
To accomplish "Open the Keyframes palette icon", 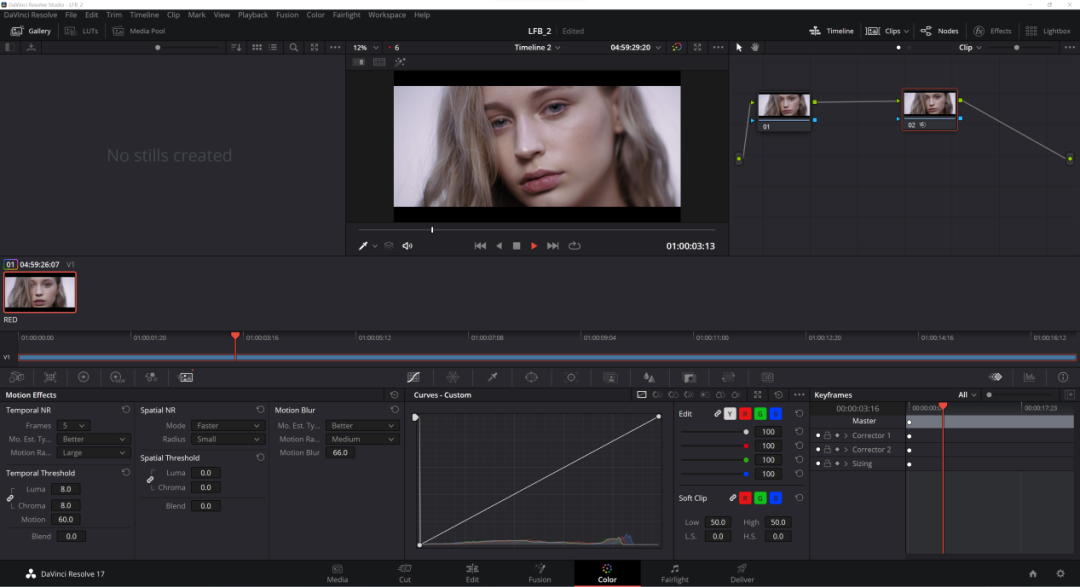I will (996, 377).
